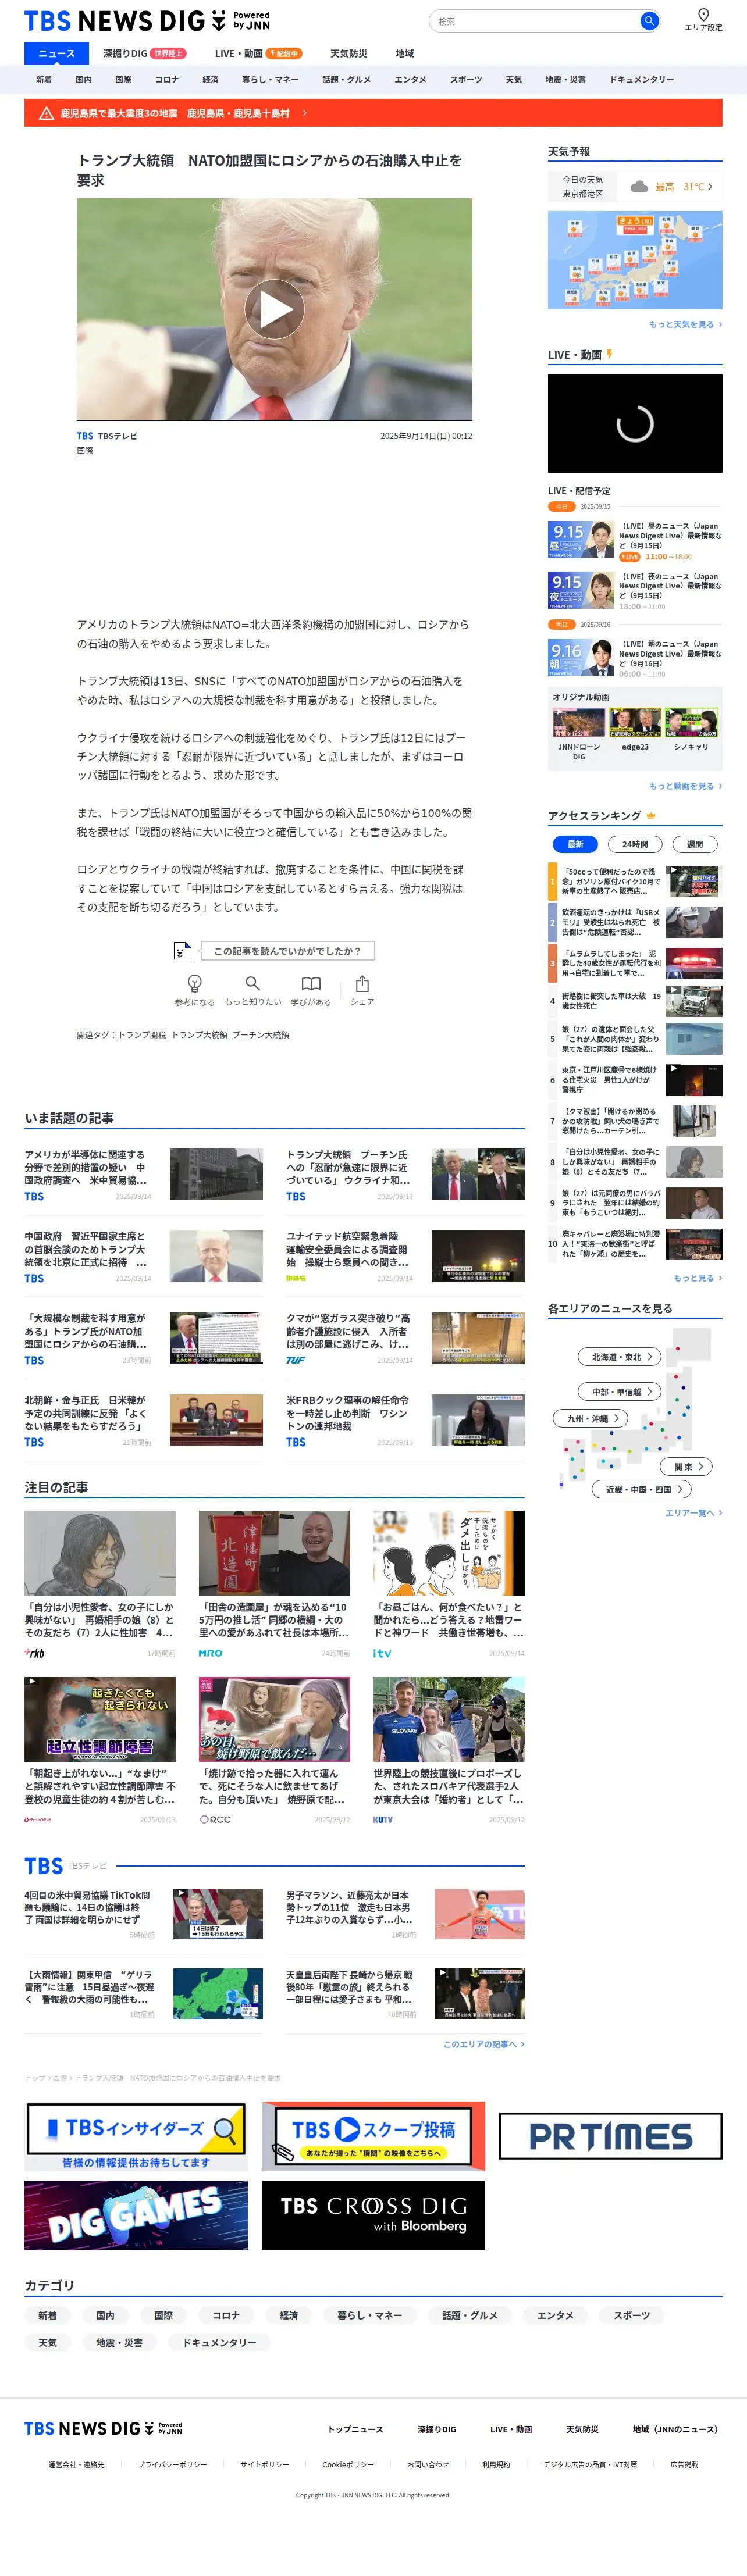The width and height of the screenshot is (747, 2576).
Task: Click the 国際 category link under article
Action: [x=85, y=451]
